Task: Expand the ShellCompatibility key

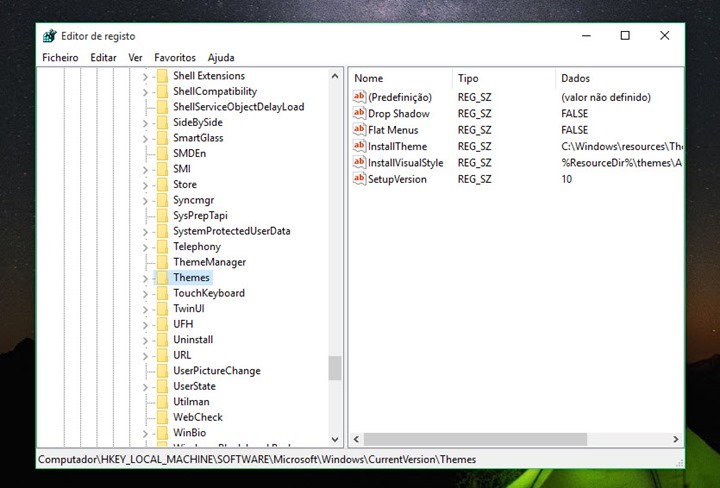Action: click(x=145, y=92)
